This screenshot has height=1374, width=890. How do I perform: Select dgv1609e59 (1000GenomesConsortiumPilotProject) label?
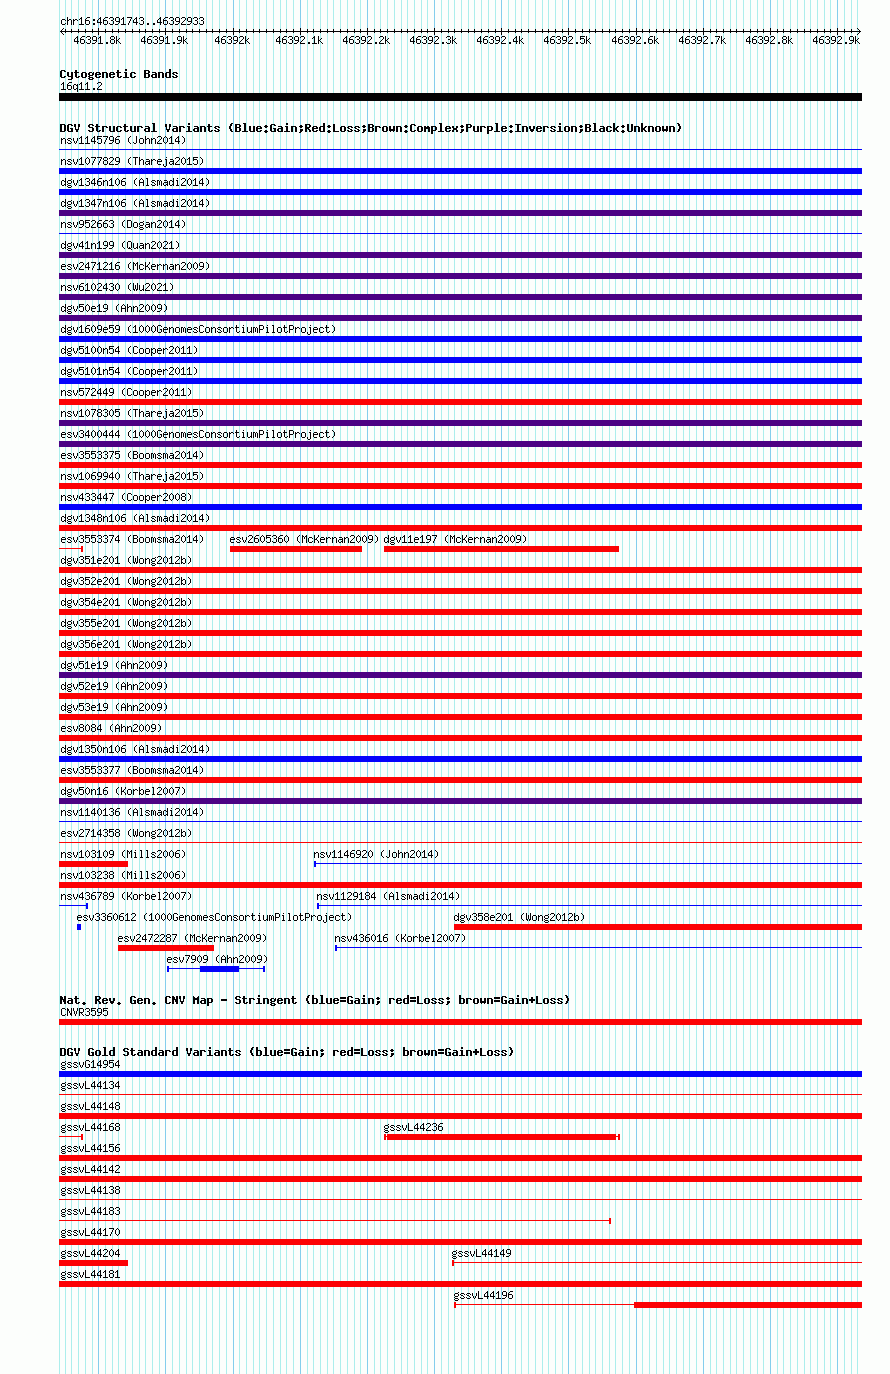click(x=198, y=329)
